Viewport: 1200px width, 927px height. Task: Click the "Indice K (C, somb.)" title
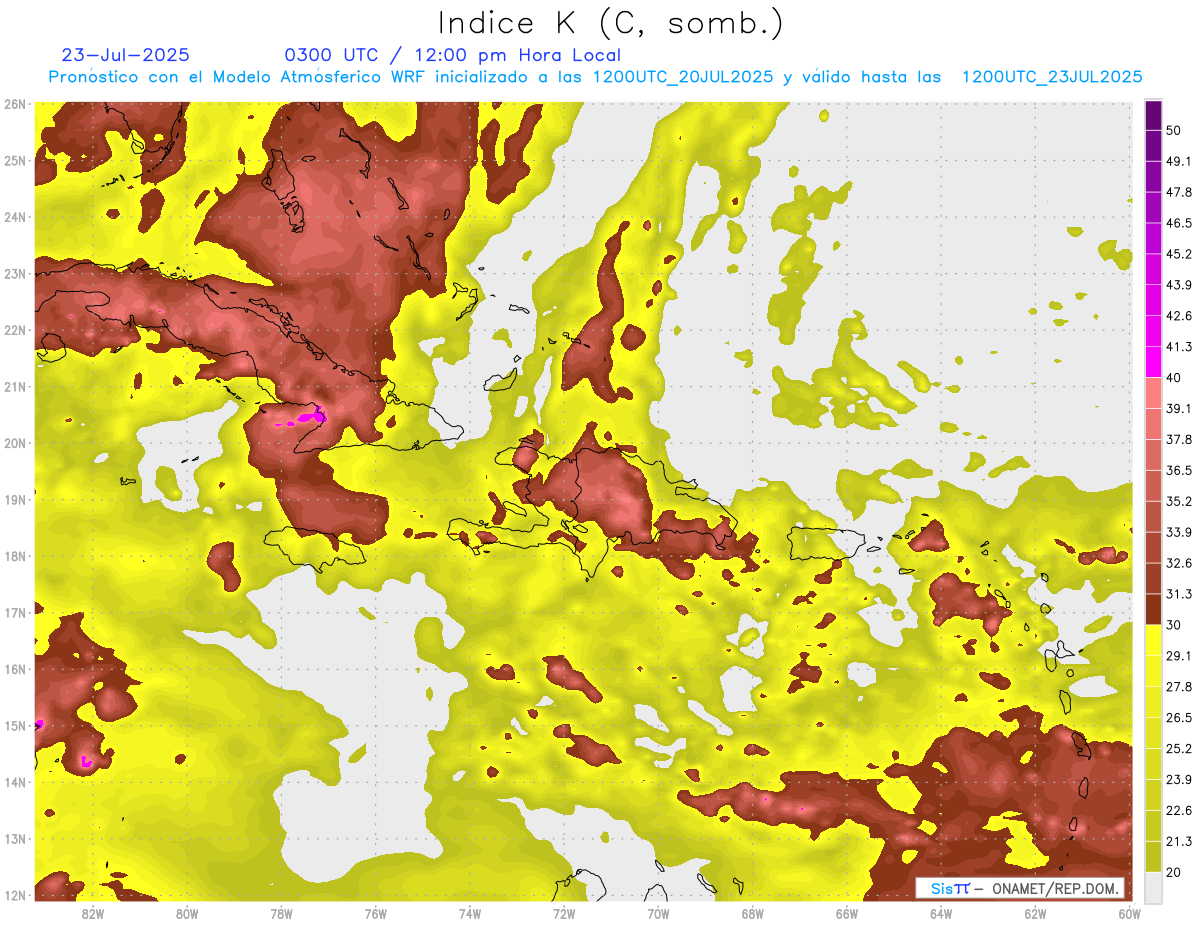click(610, 23)
